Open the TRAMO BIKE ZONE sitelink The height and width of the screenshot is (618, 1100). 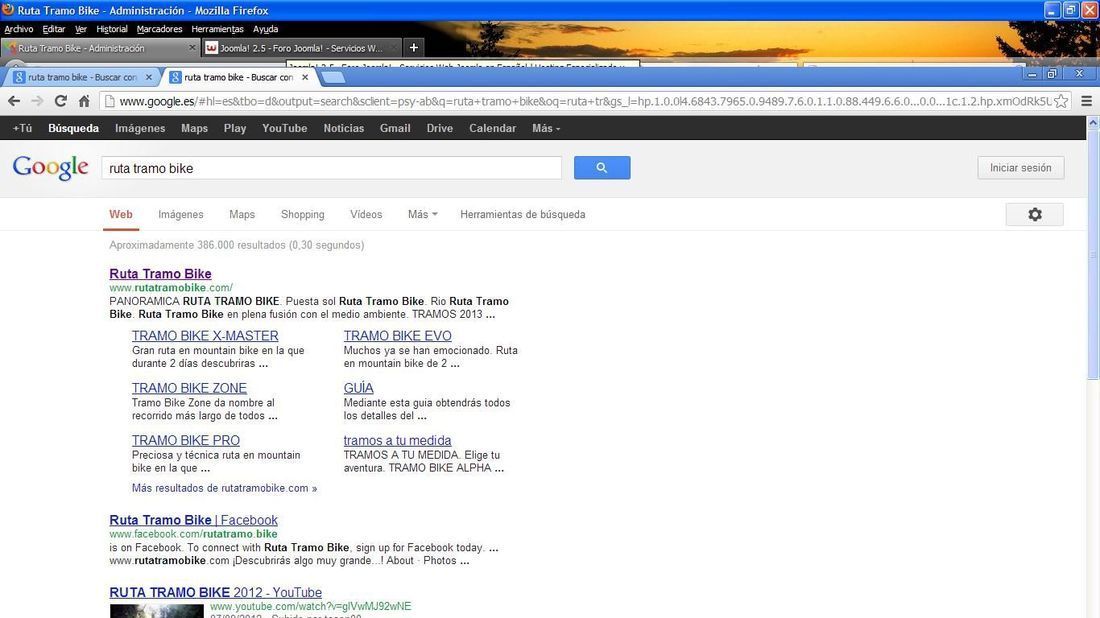point(189,388)
